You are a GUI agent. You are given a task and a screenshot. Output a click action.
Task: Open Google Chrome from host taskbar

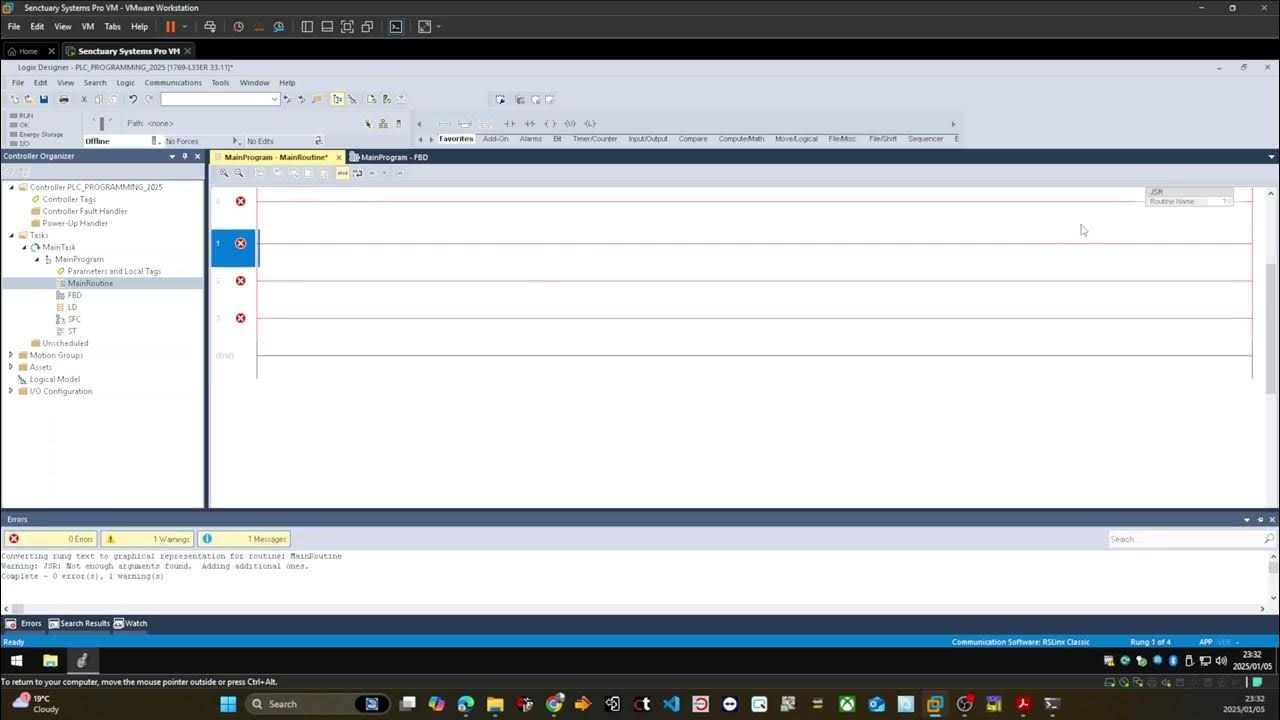554,704
